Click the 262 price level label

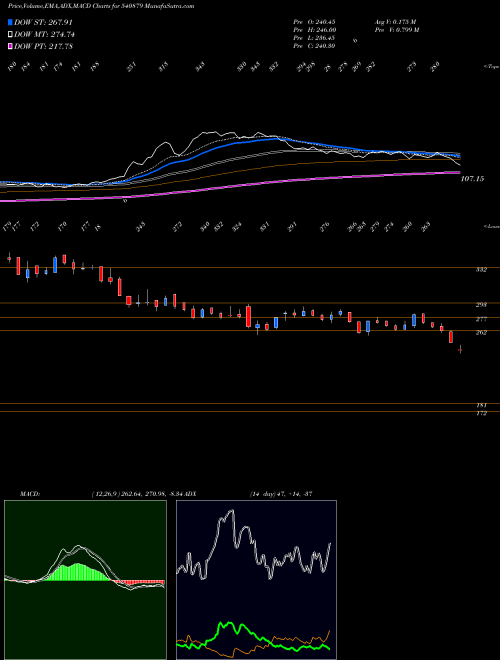click(481, 333)
